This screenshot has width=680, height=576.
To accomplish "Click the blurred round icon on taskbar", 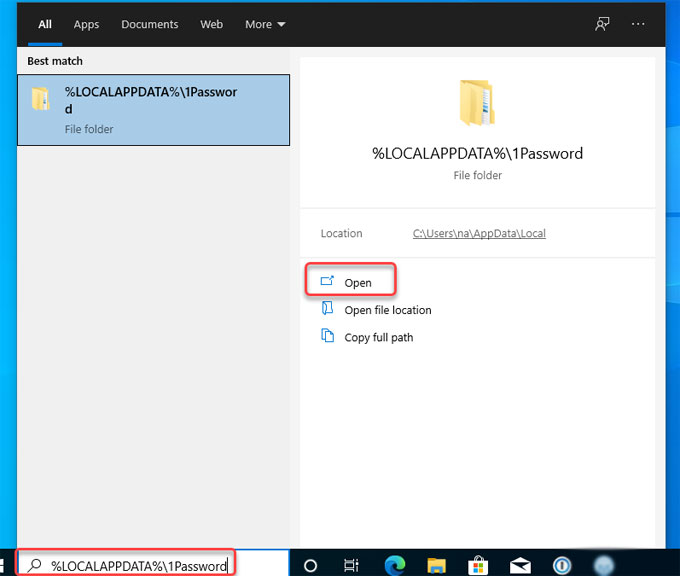I will pyautogui.click(x=603, y=566).
